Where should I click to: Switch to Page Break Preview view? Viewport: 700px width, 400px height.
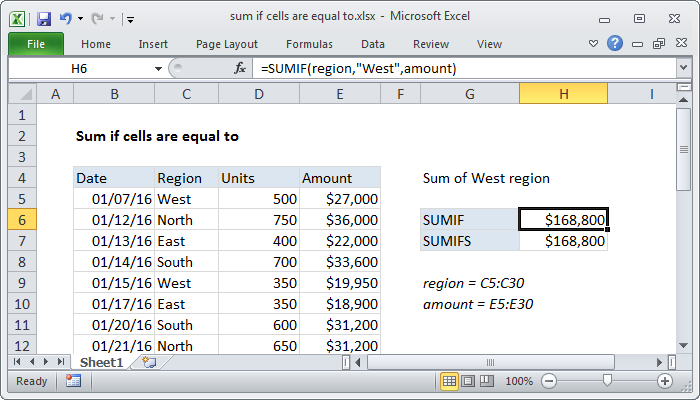(486, 381)
